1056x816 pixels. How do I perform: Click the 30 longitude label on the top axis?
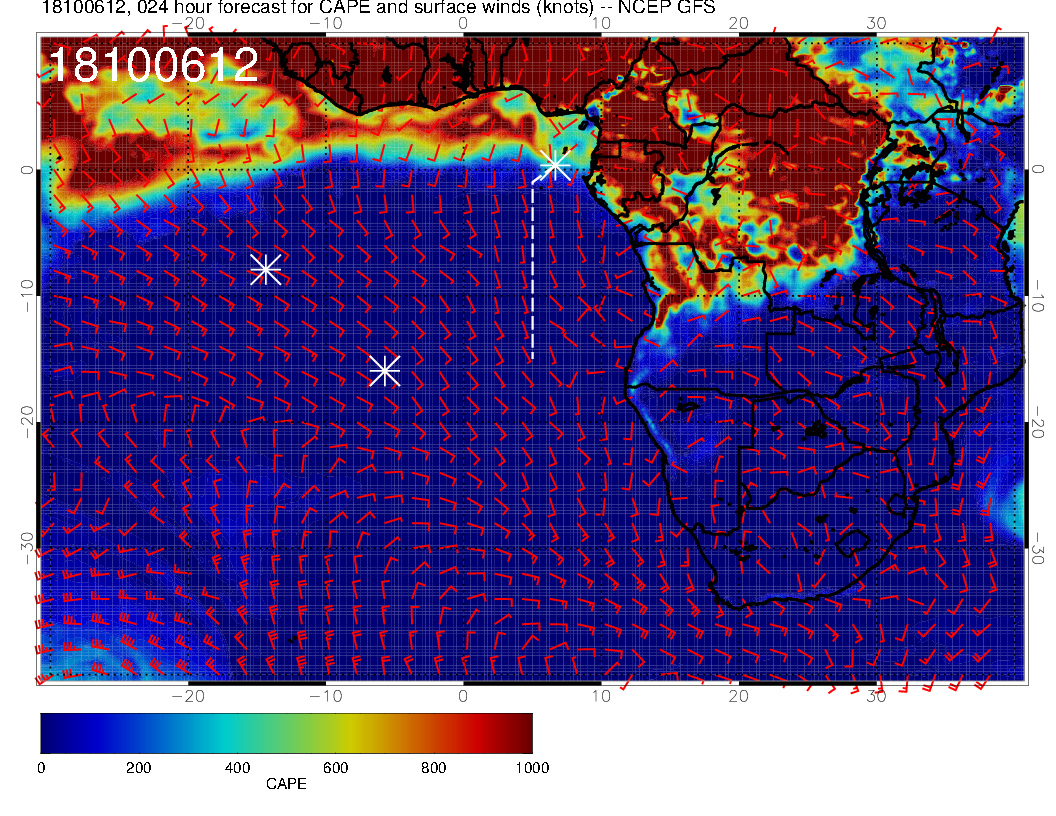point(877,22)
